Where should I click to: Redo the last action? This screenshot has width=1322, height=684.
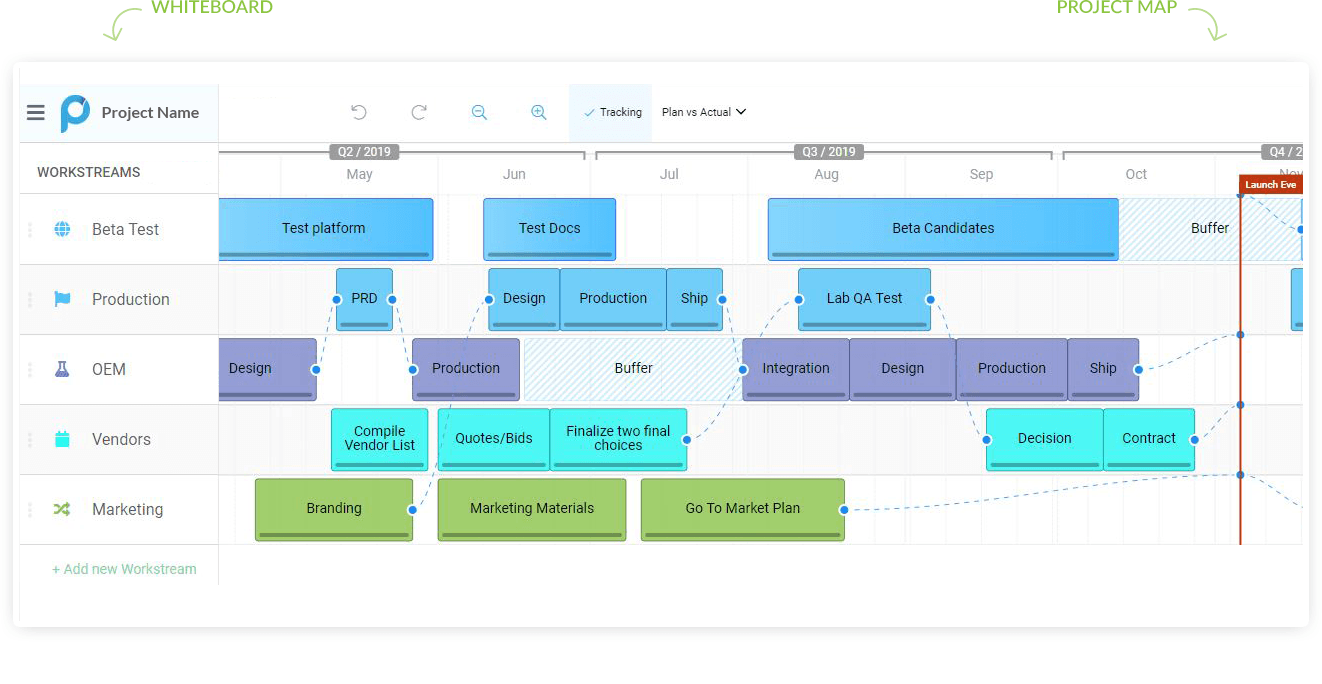click(x=419, y=113)
